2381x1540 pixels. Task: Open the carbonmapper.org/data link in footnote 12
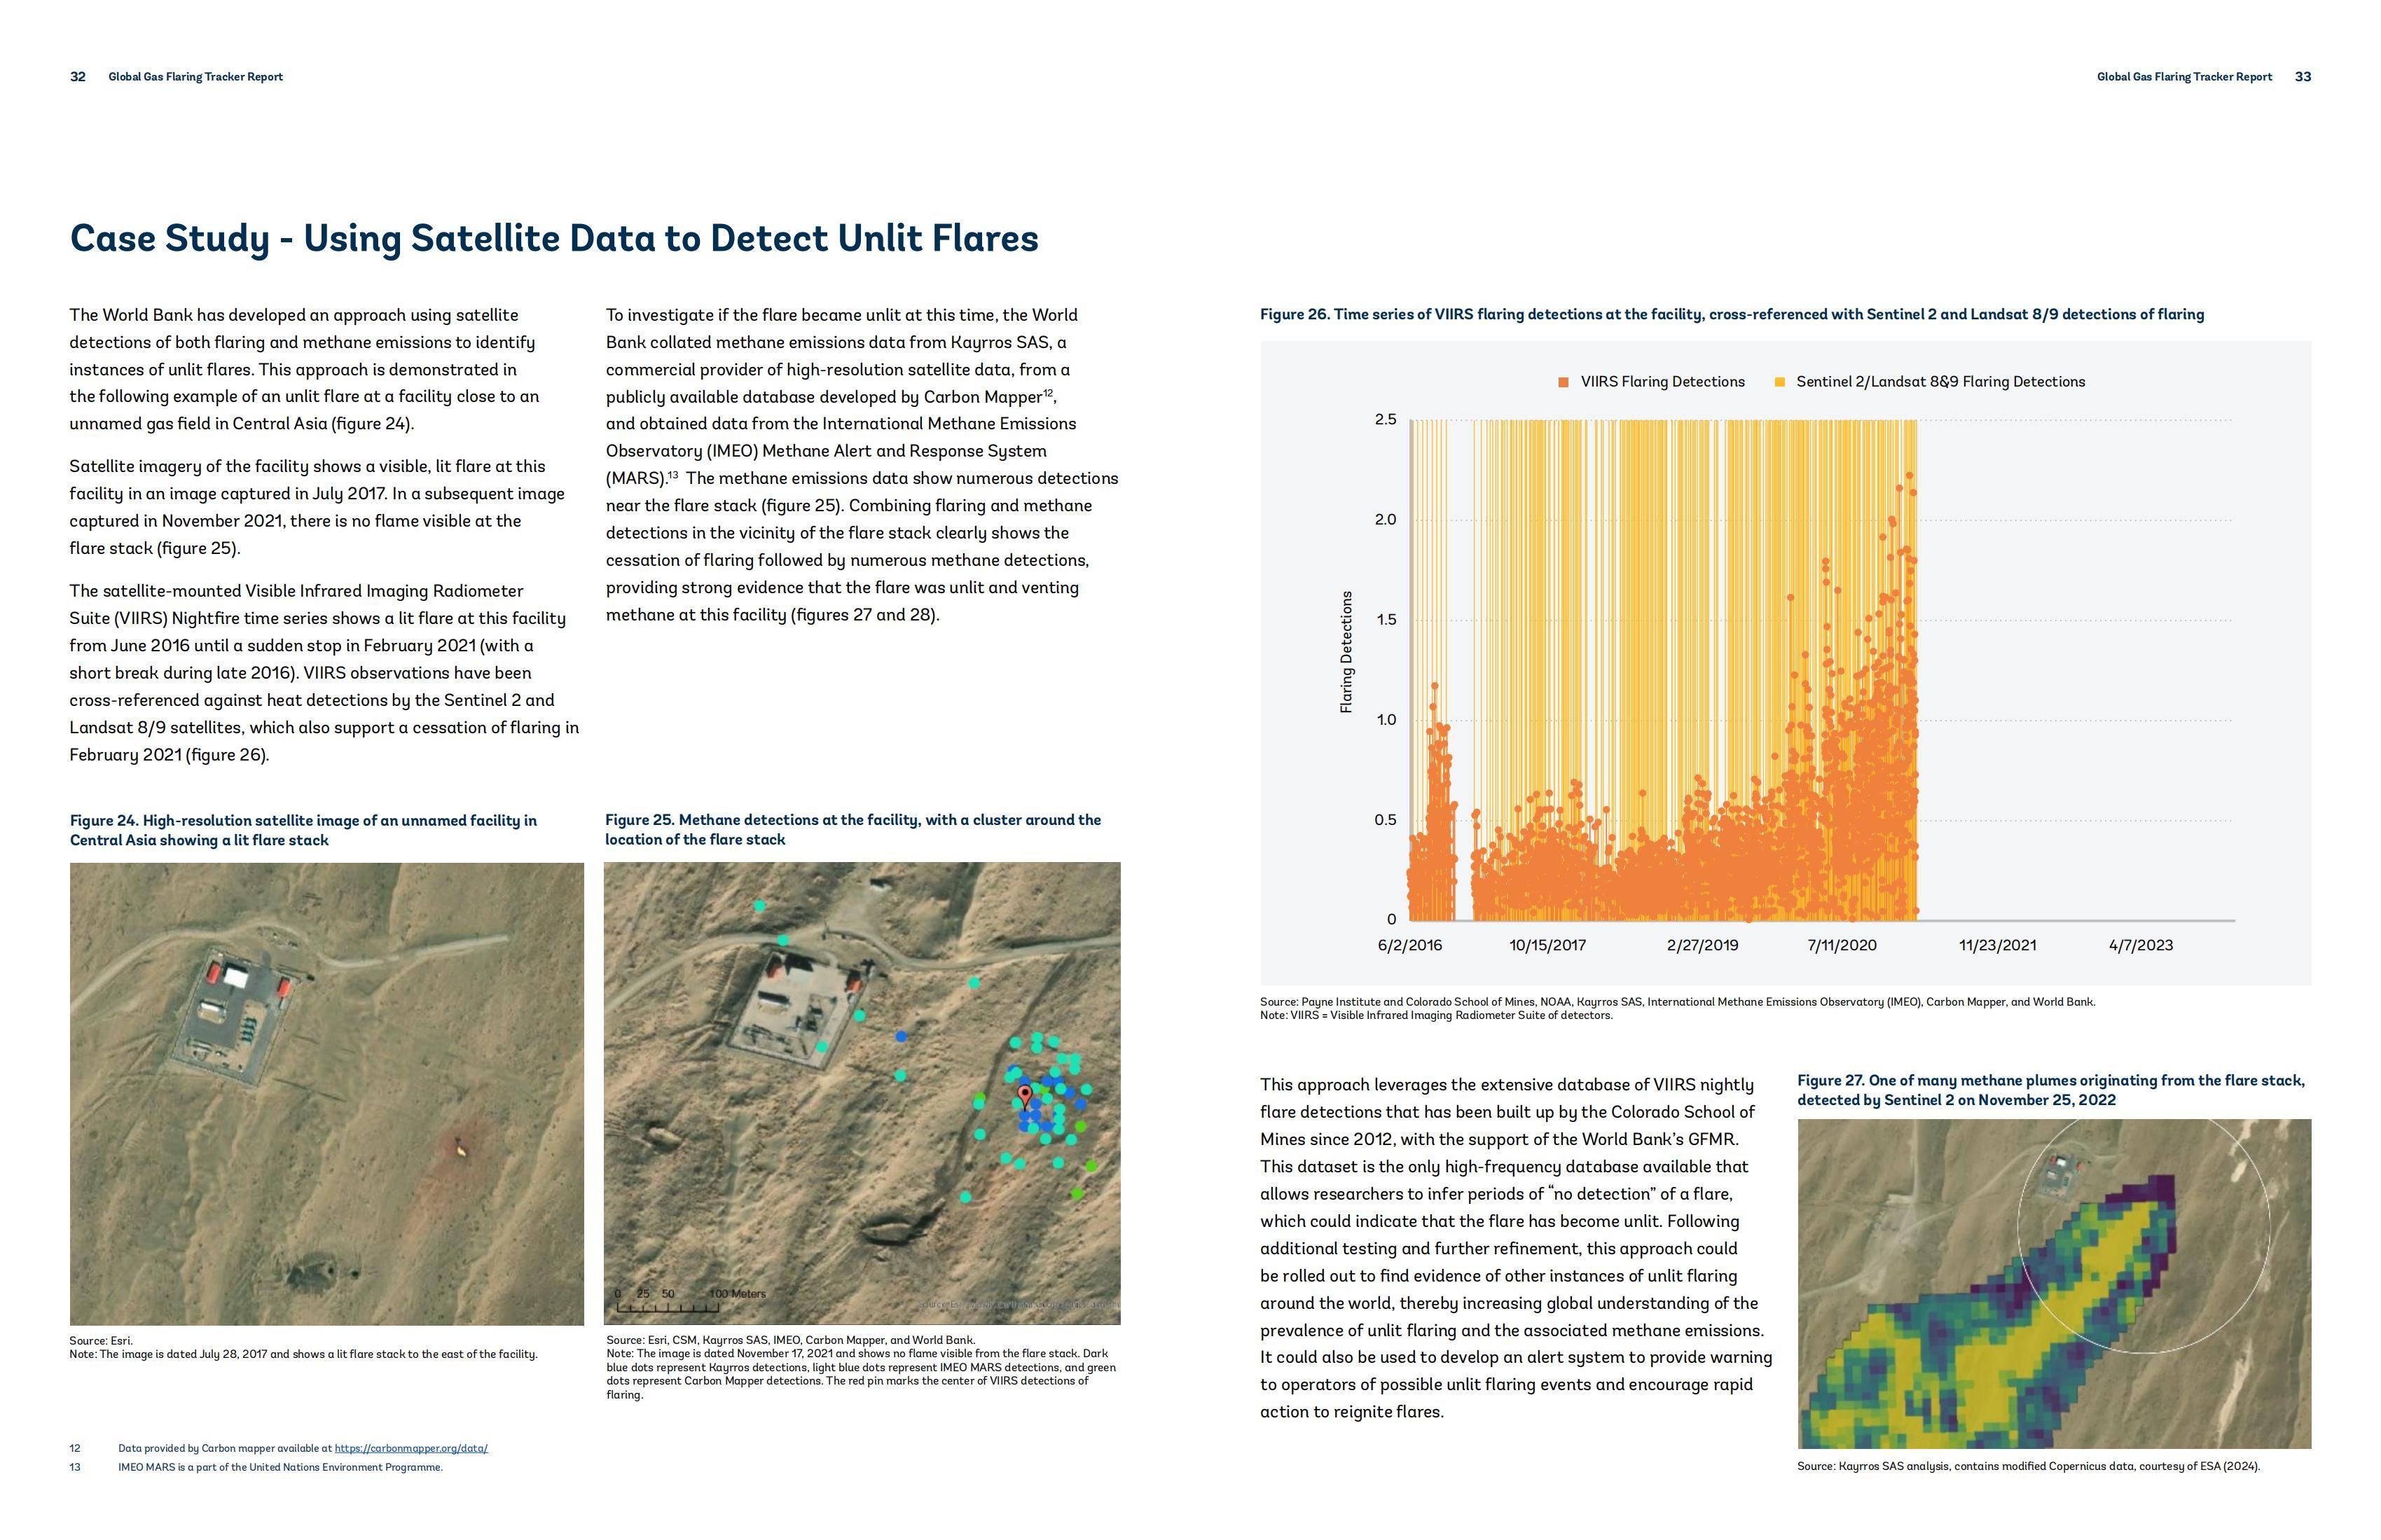click(x=410, y=1448)
